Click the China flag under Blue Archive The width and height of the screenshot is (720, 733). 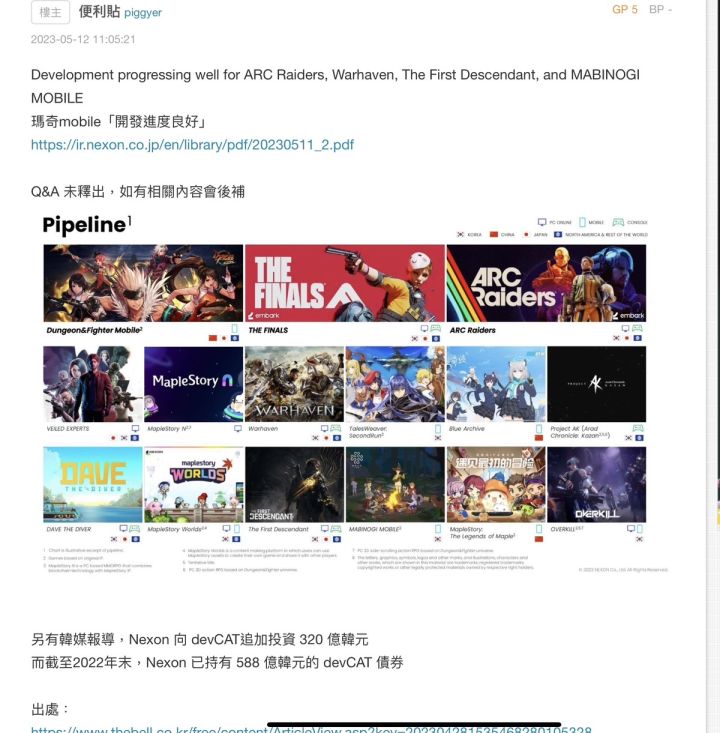point(539,438)
